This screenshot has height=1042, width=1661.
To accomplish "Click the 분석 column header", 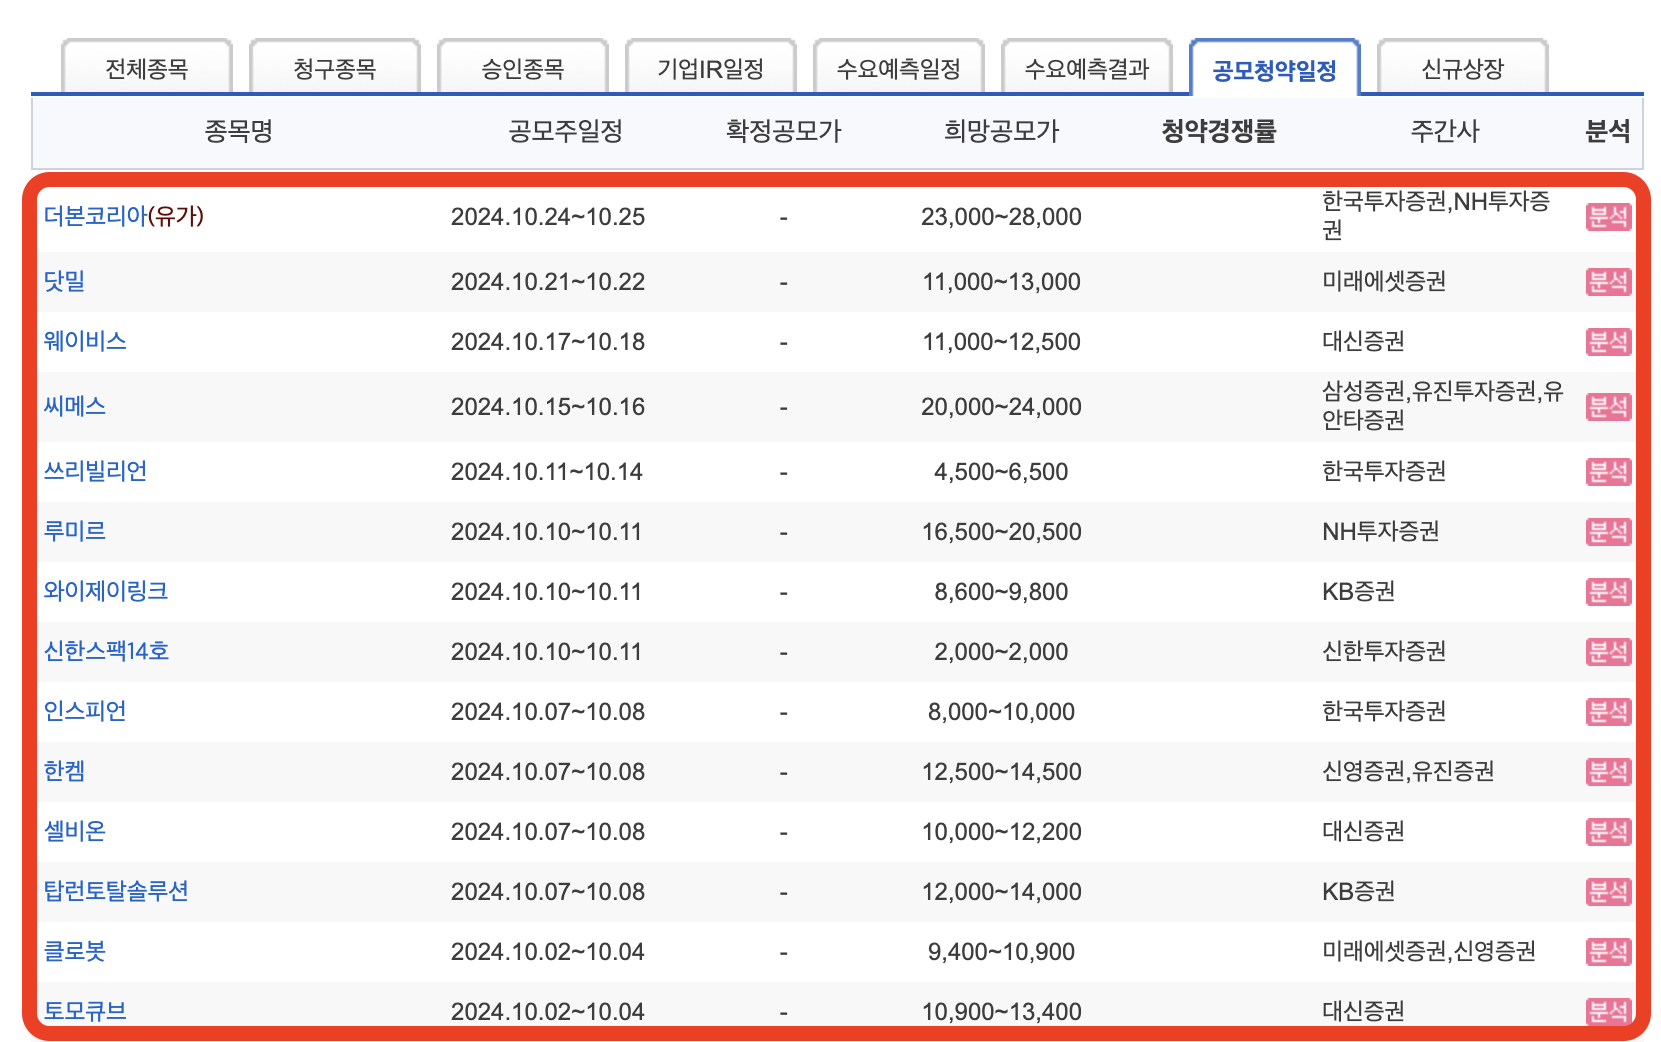I will pos(1608,131).
